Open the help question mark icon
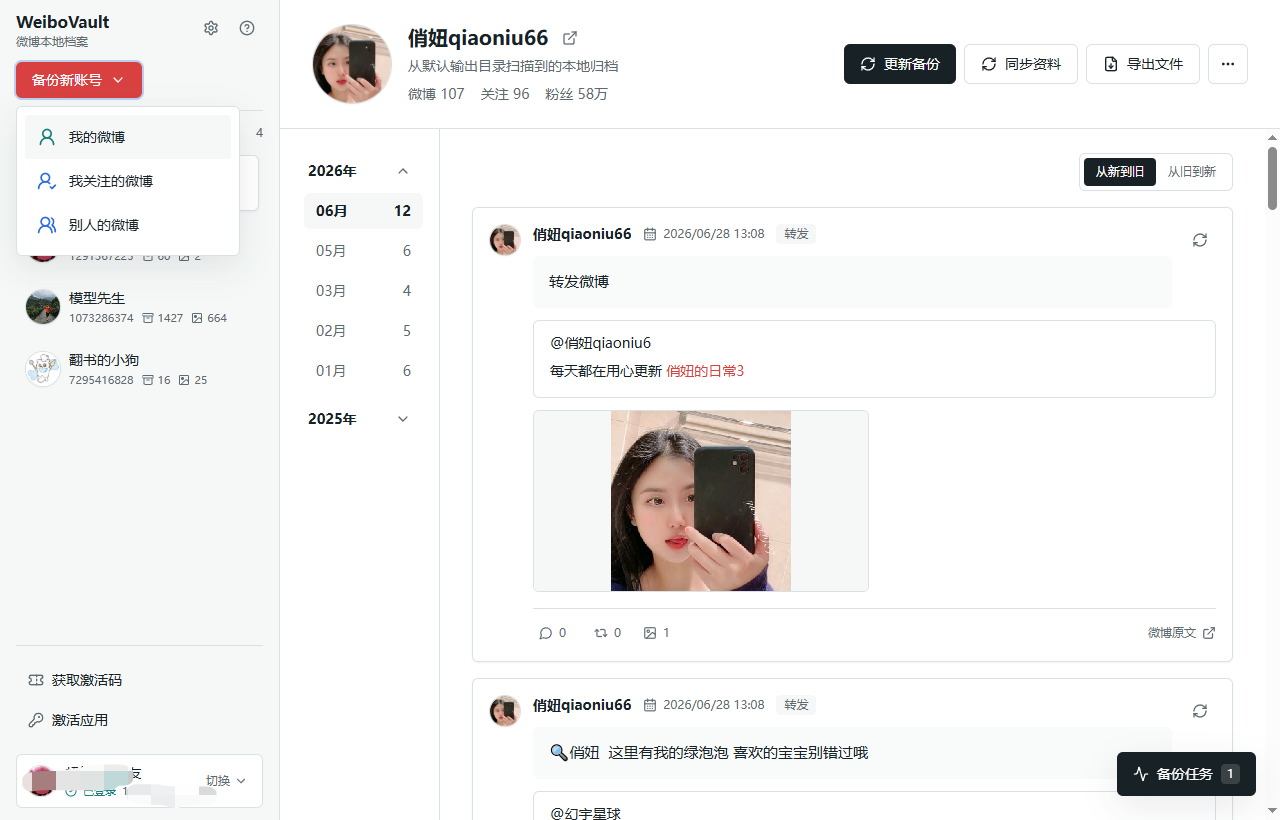 point(247,28)
